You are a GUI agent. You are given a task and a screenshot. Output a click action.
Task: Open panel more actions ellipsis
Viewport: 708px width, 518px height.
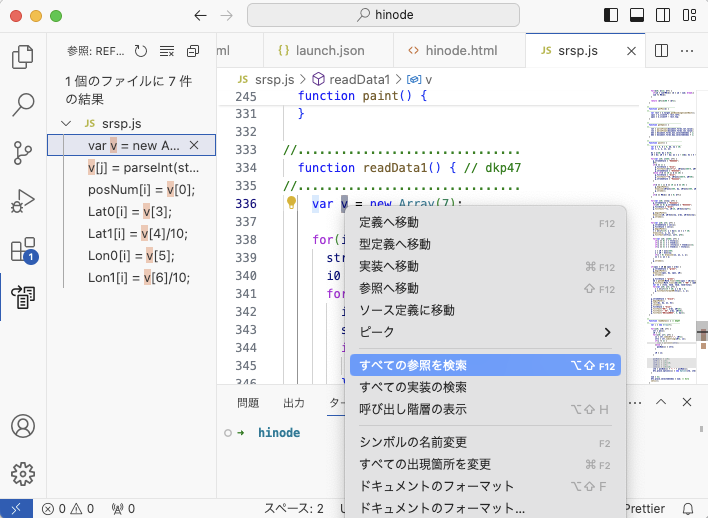click(635, 402)
